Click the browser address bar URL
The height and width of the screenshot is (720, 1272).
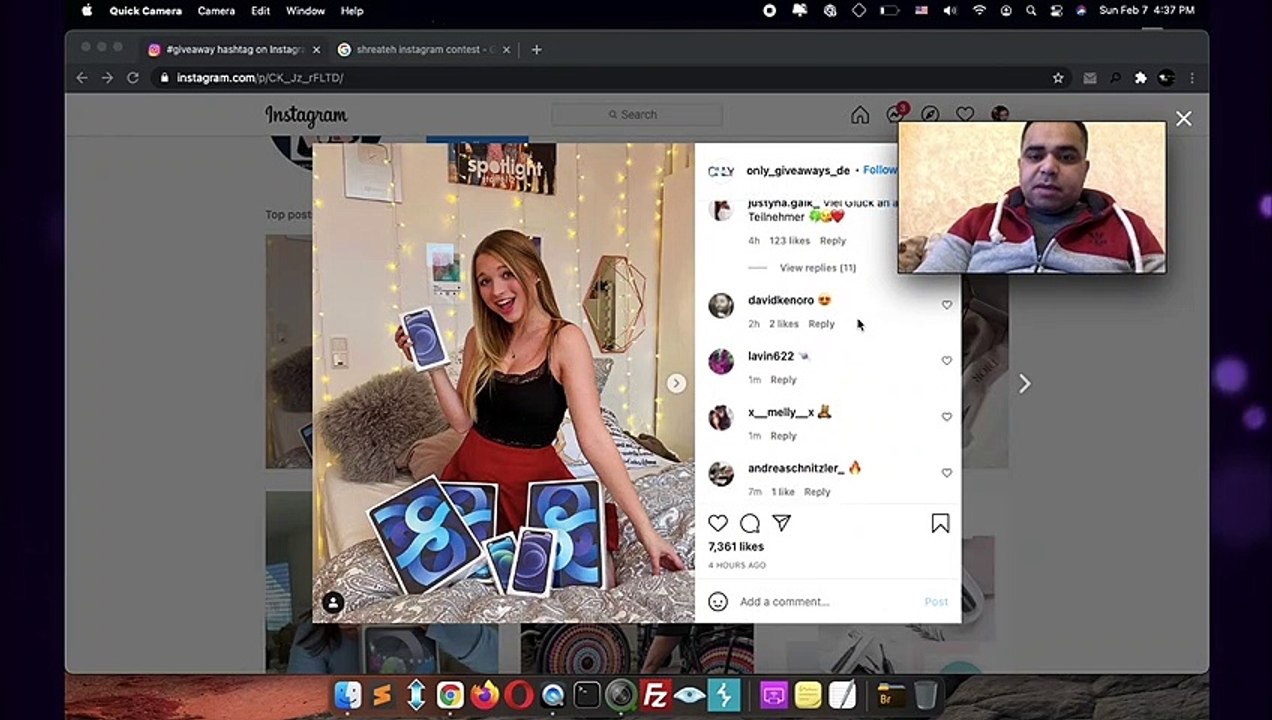(260, 78)
